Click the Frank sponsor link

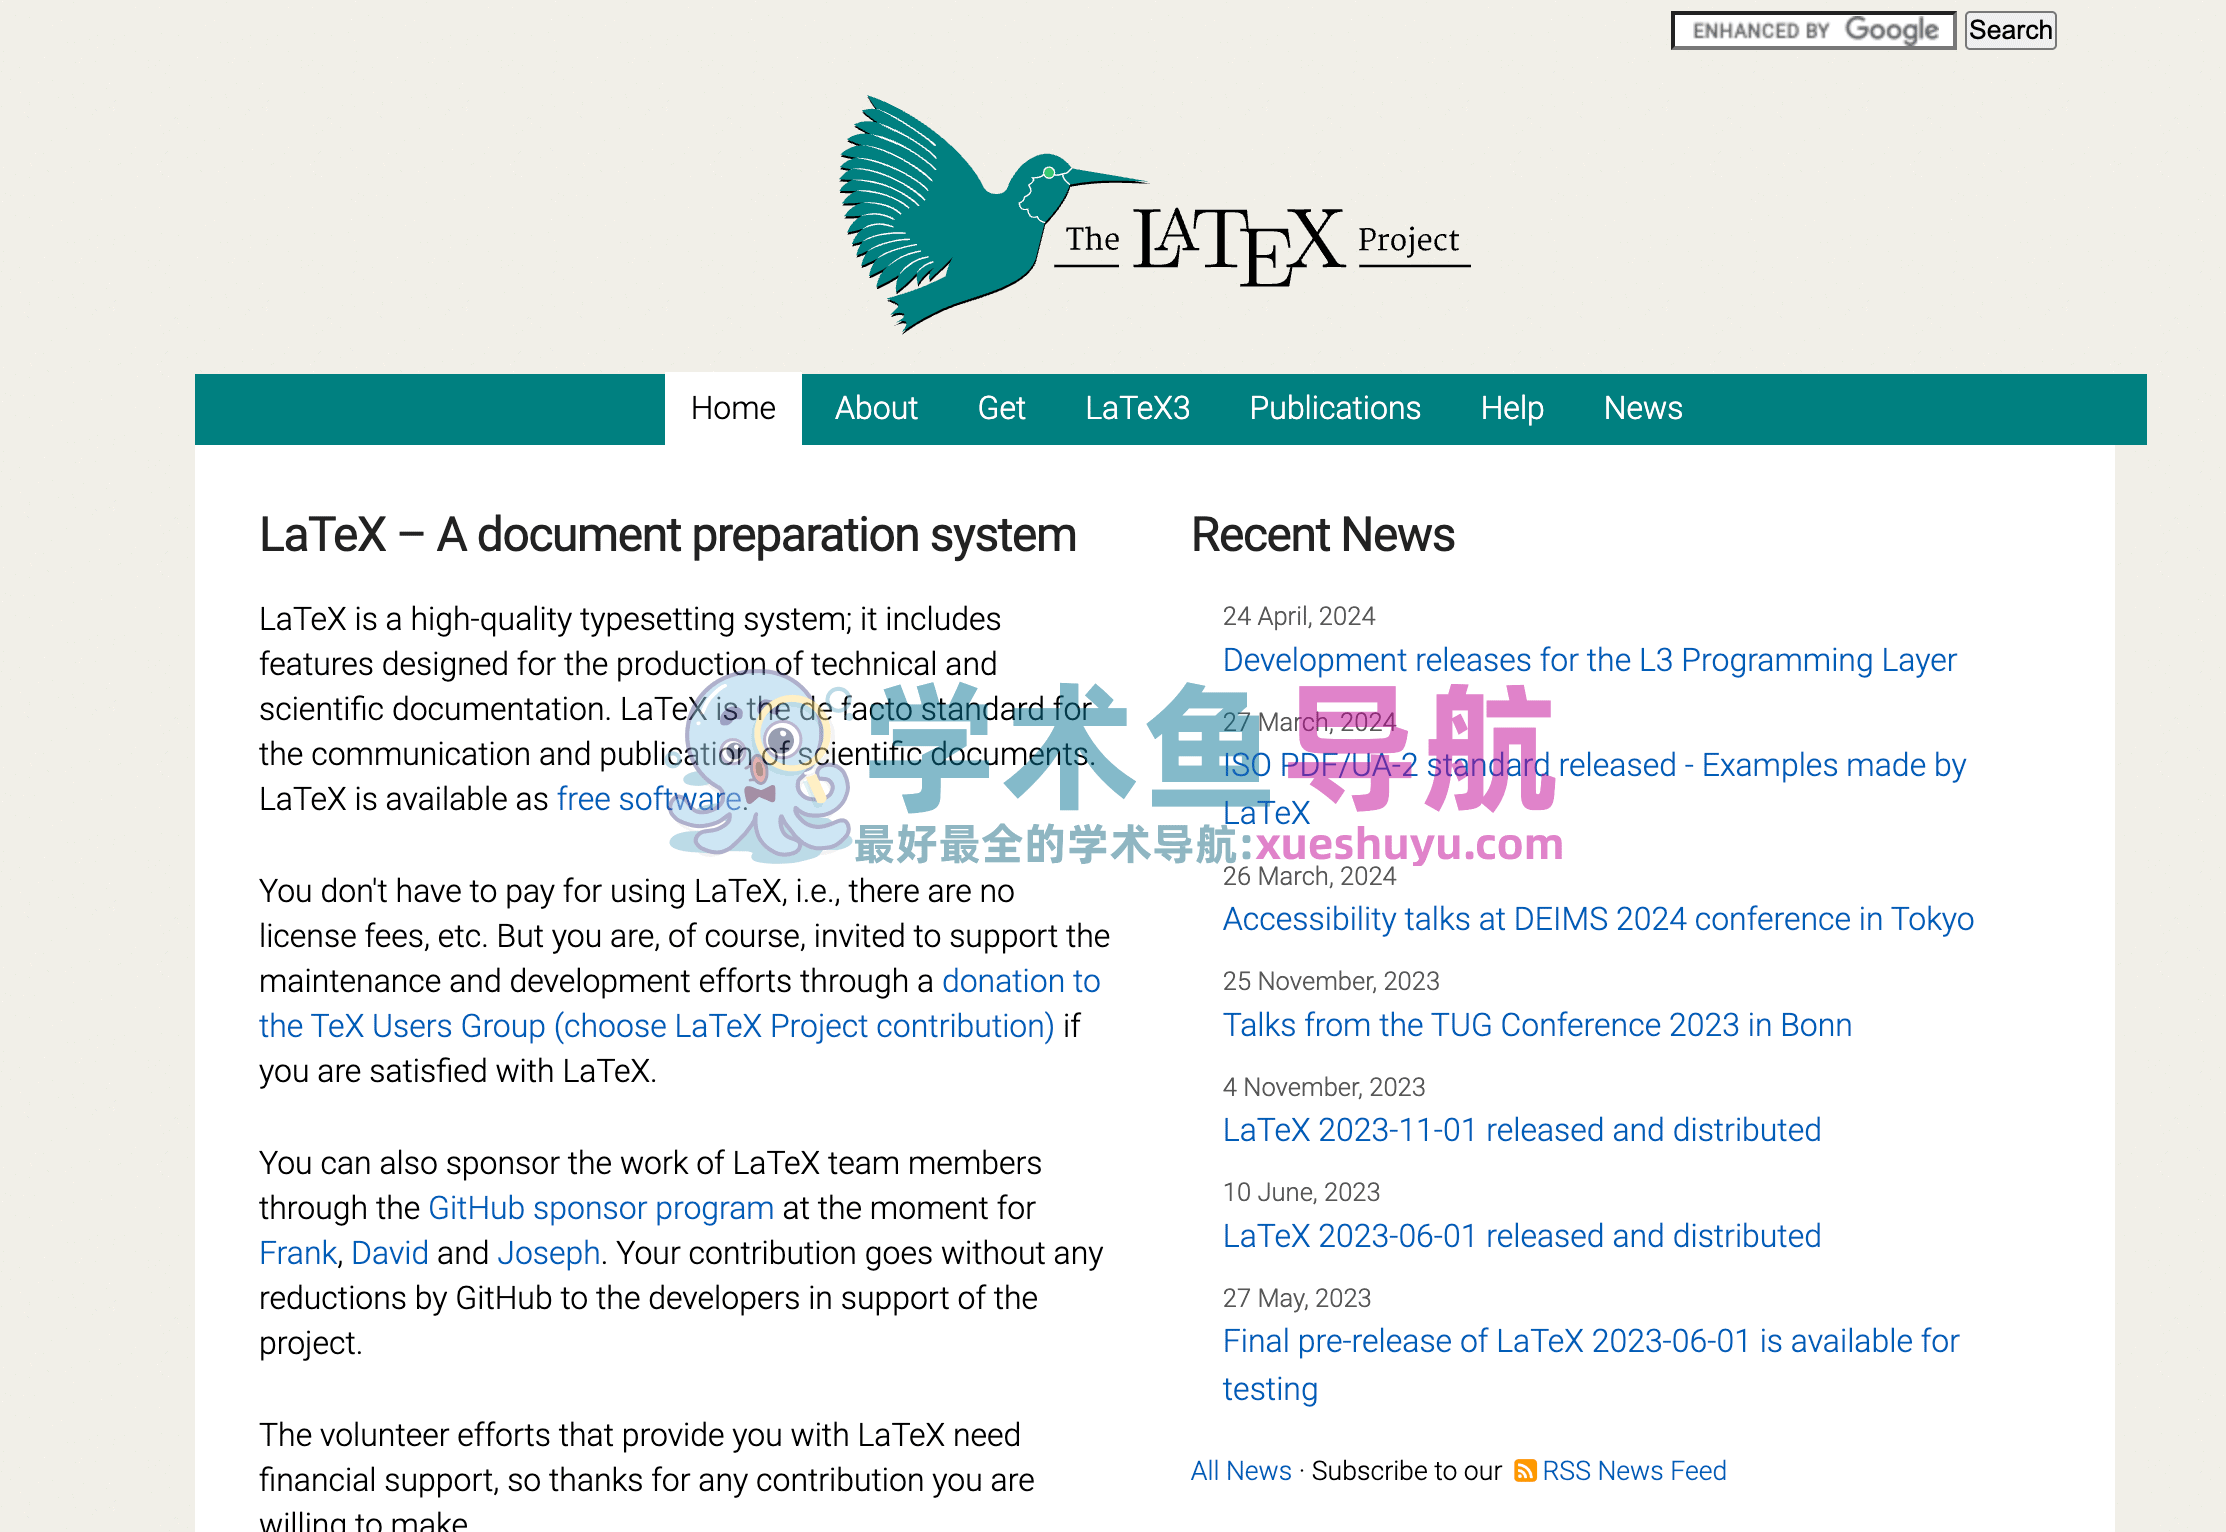(x=297, y=1253)
